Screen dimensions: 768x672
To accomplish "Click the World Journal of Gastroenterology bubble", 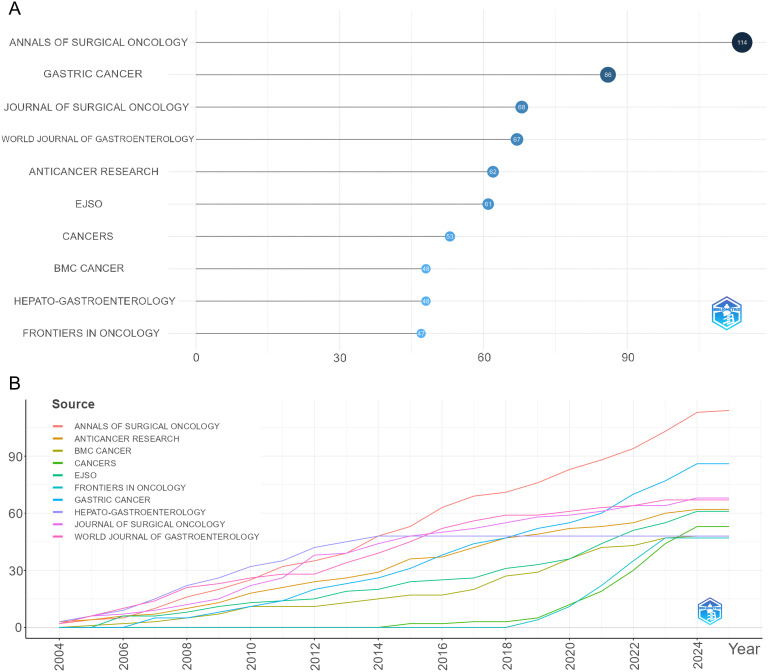I will coord(516,140).
